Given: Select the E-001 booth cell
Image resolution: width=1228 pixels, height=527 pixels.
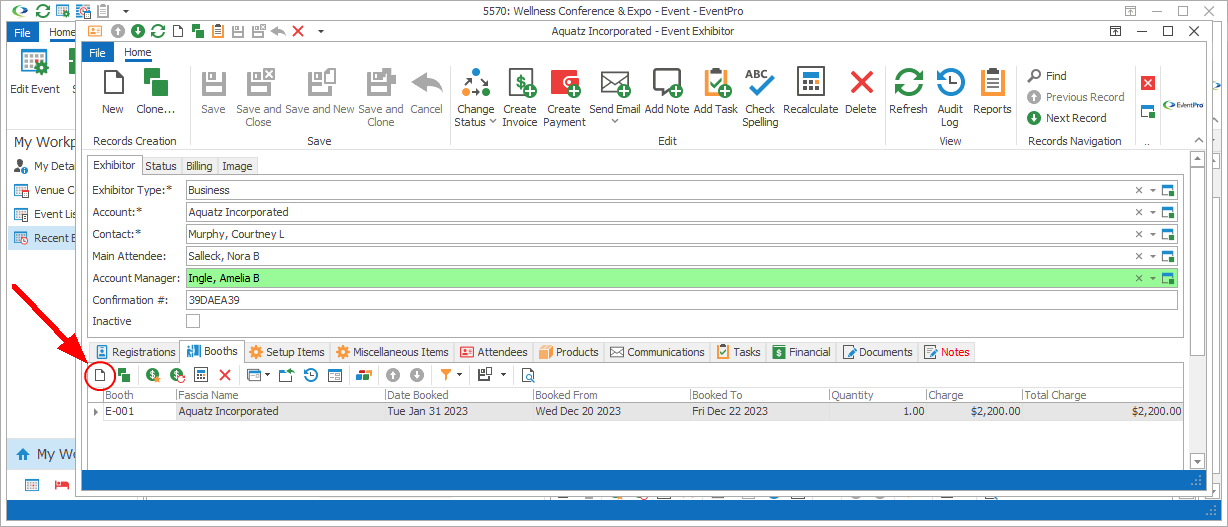Looking at the screenshot, I should tap(139, 411).
